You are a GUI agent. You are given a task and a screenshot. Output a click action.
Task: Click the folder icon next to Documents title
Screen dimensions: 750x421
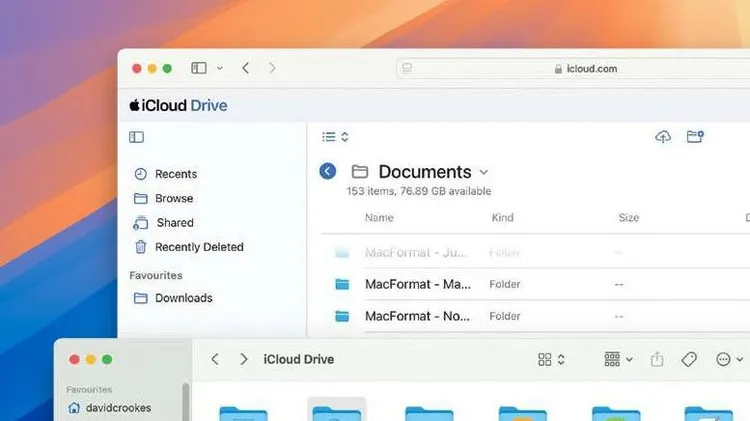tap(360, 171)
